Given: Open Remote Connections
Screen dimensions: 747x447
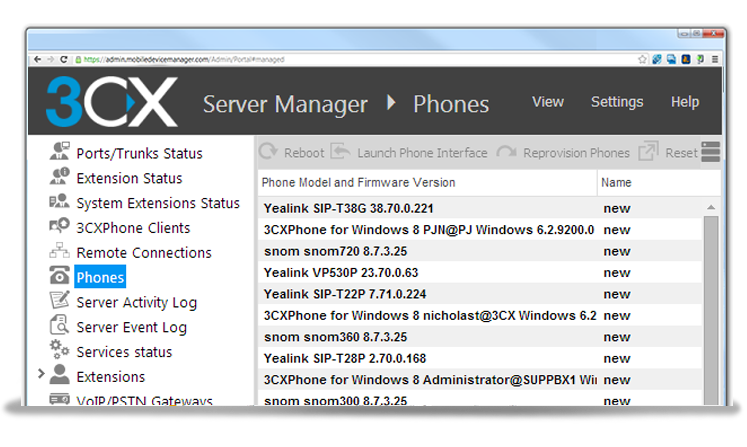Looking at the screenshot, I should (x=144, y=253).
